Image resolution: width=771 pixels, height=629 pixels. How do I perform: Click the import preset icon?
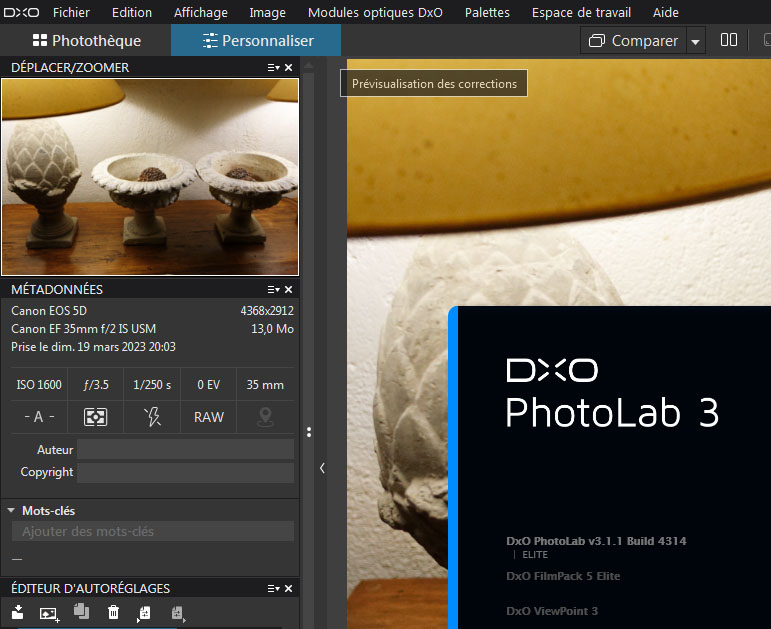click(x=18, y=612)
